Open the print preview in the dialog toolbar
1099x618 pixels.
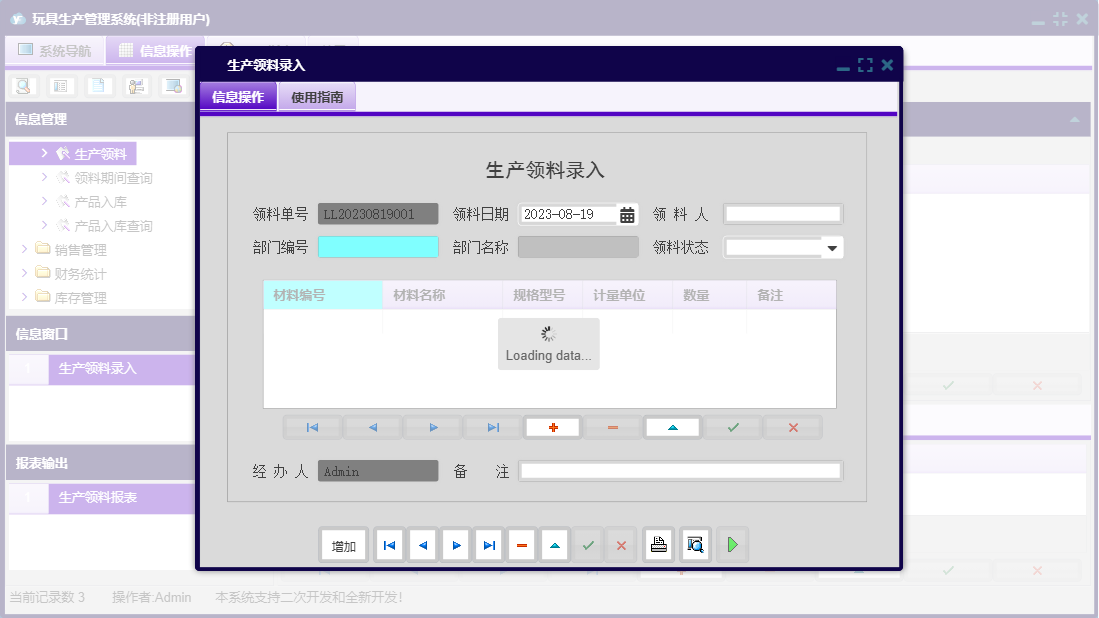click(695, 545)
